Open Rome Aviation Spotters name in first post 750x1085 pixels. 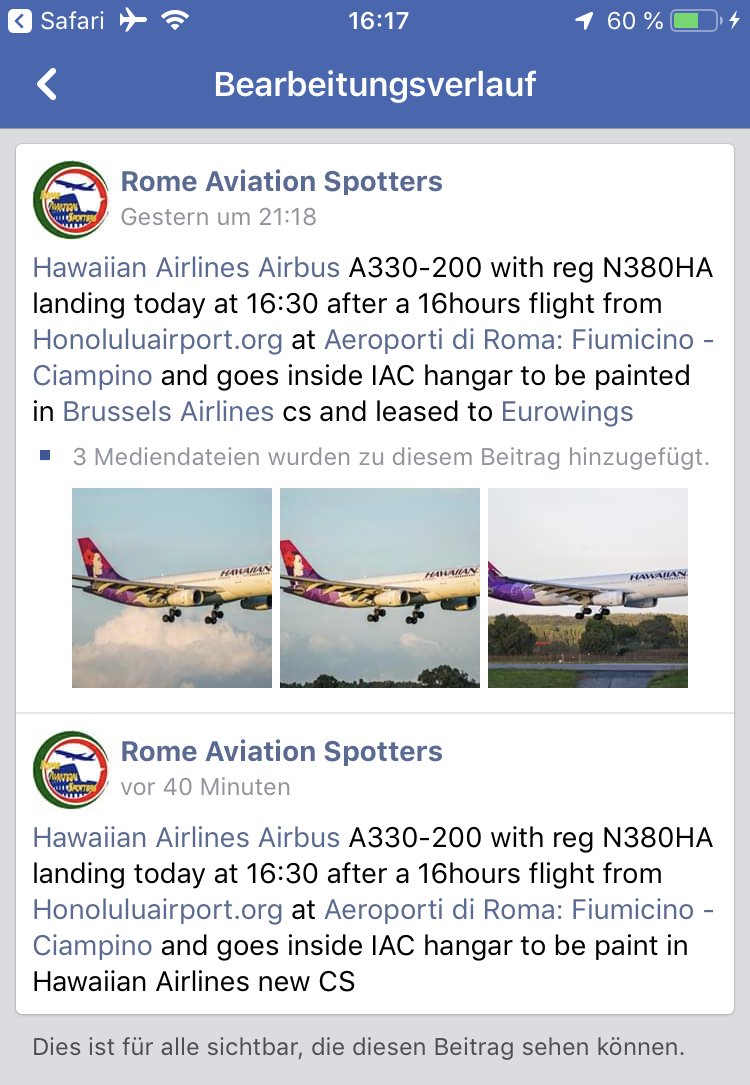click(282, 181)
